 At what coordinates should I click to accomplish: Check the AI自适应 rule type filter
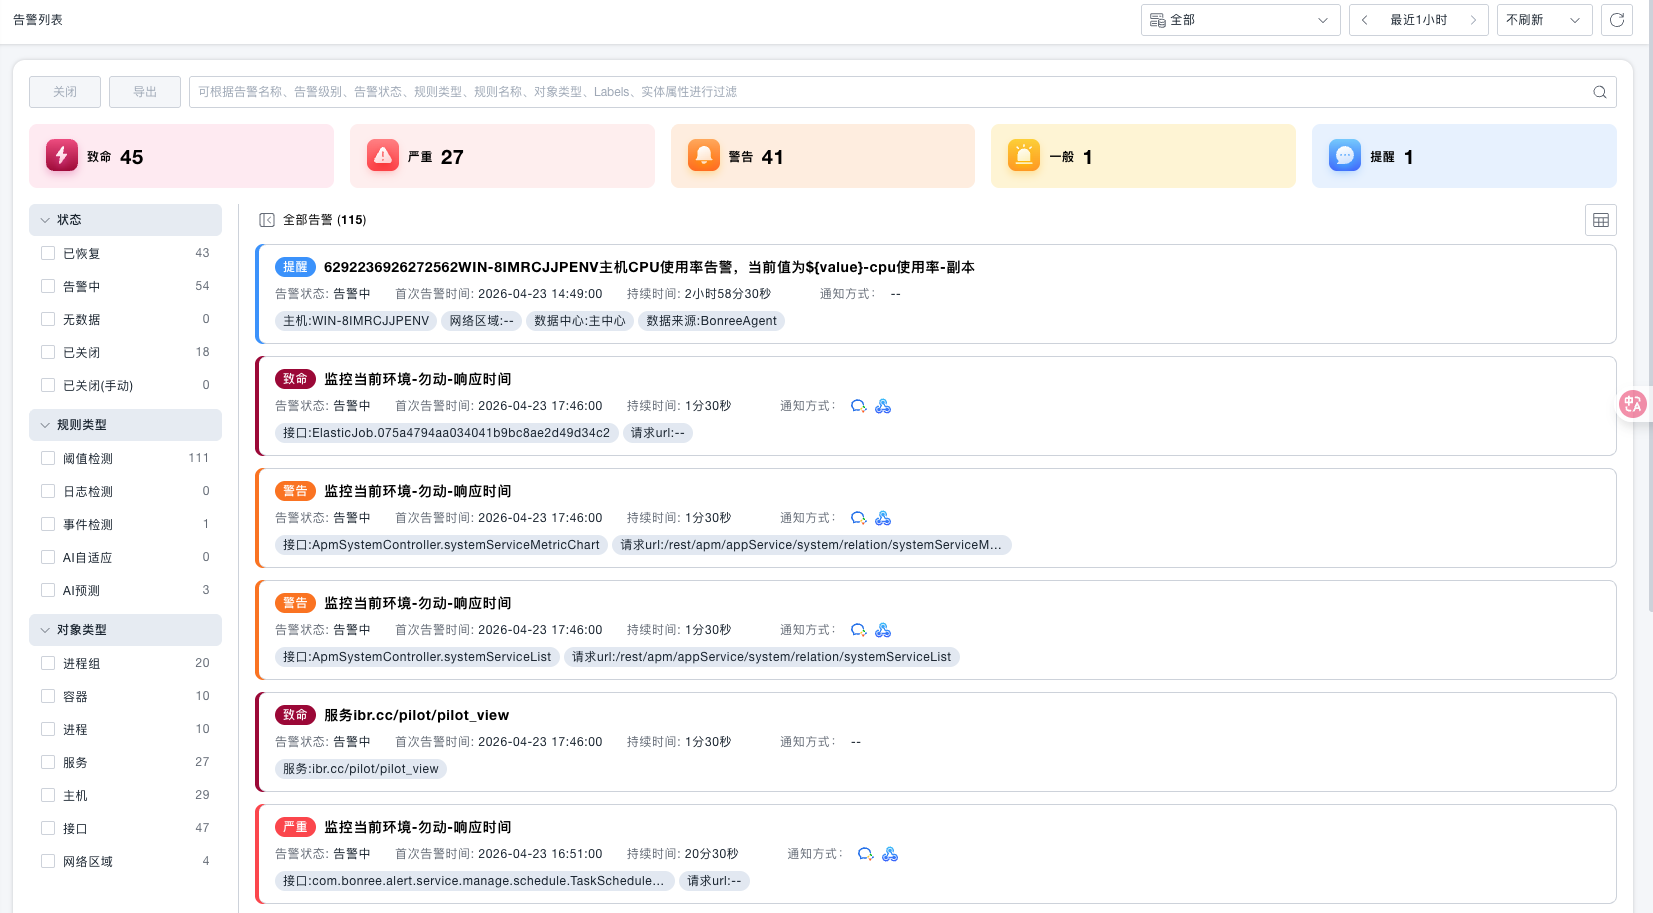pos(48,557)
